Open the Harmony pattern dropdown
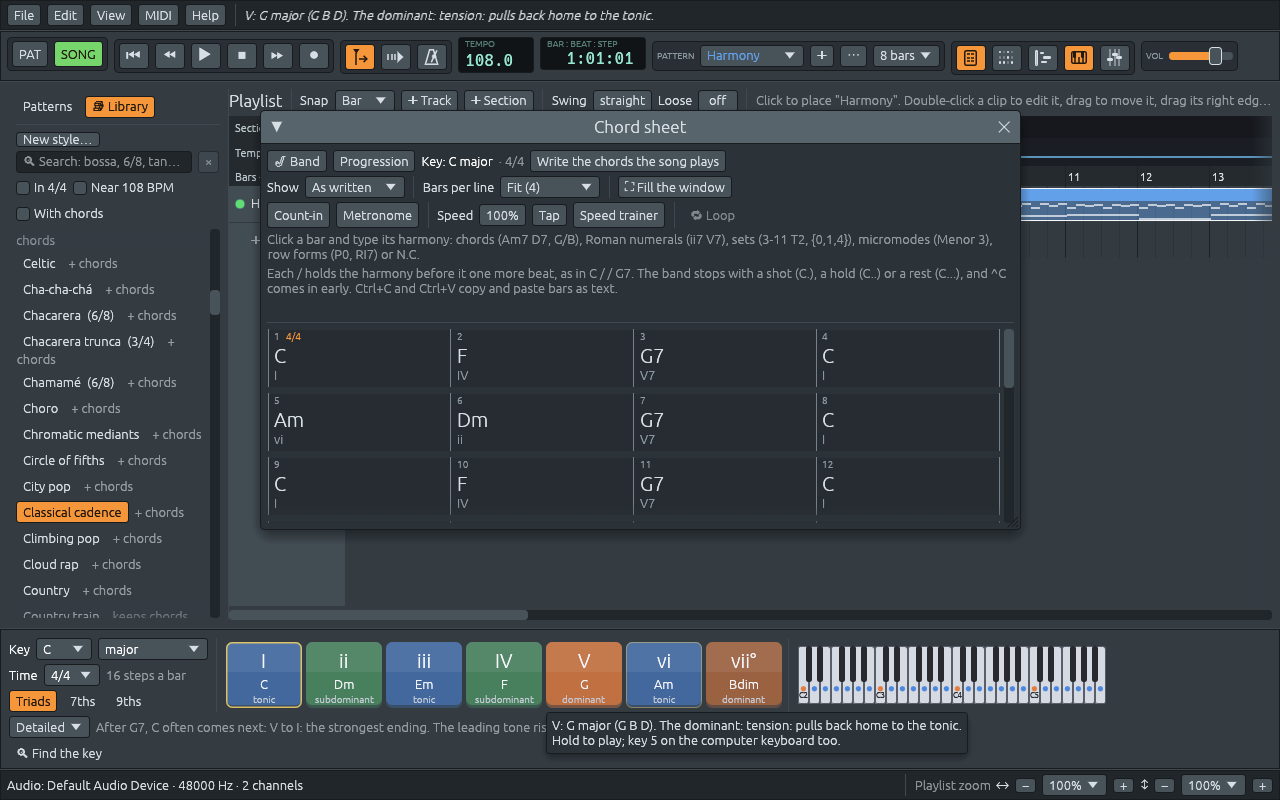The image size is (1280, 800). tap(751, 56)
